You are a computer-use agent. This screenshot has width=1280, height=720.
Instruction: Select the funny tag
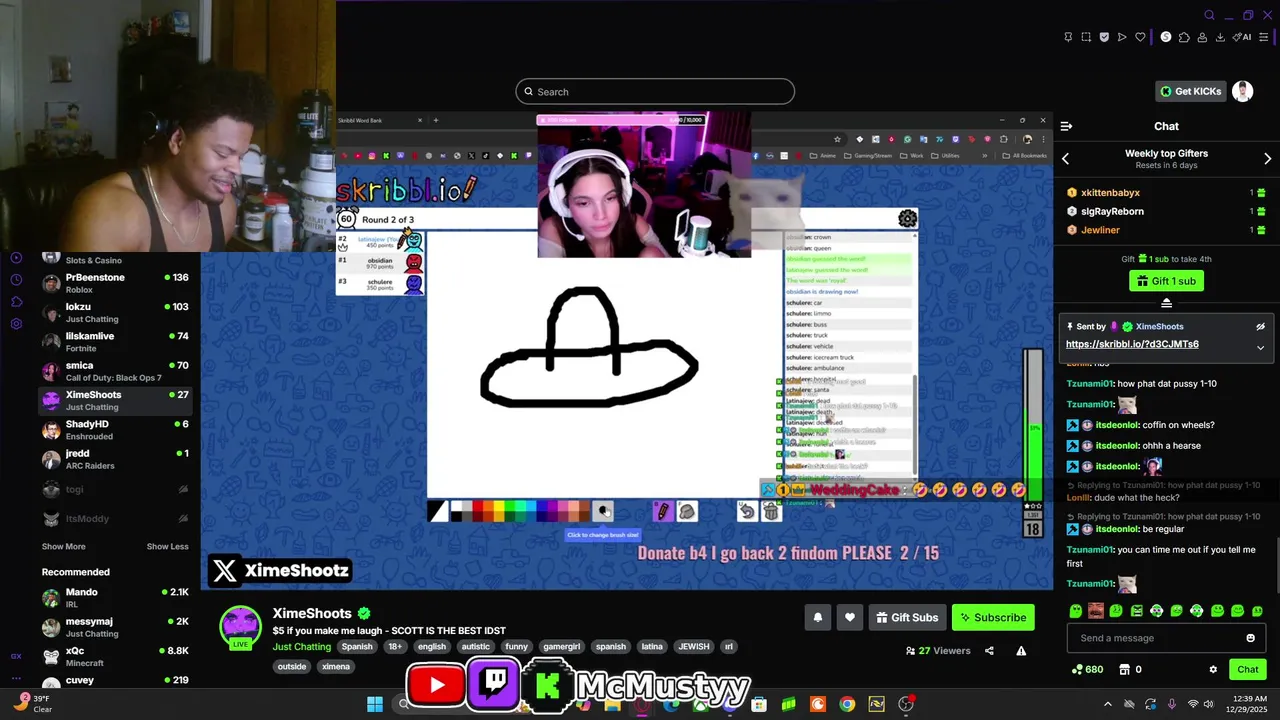pos(516,647)
